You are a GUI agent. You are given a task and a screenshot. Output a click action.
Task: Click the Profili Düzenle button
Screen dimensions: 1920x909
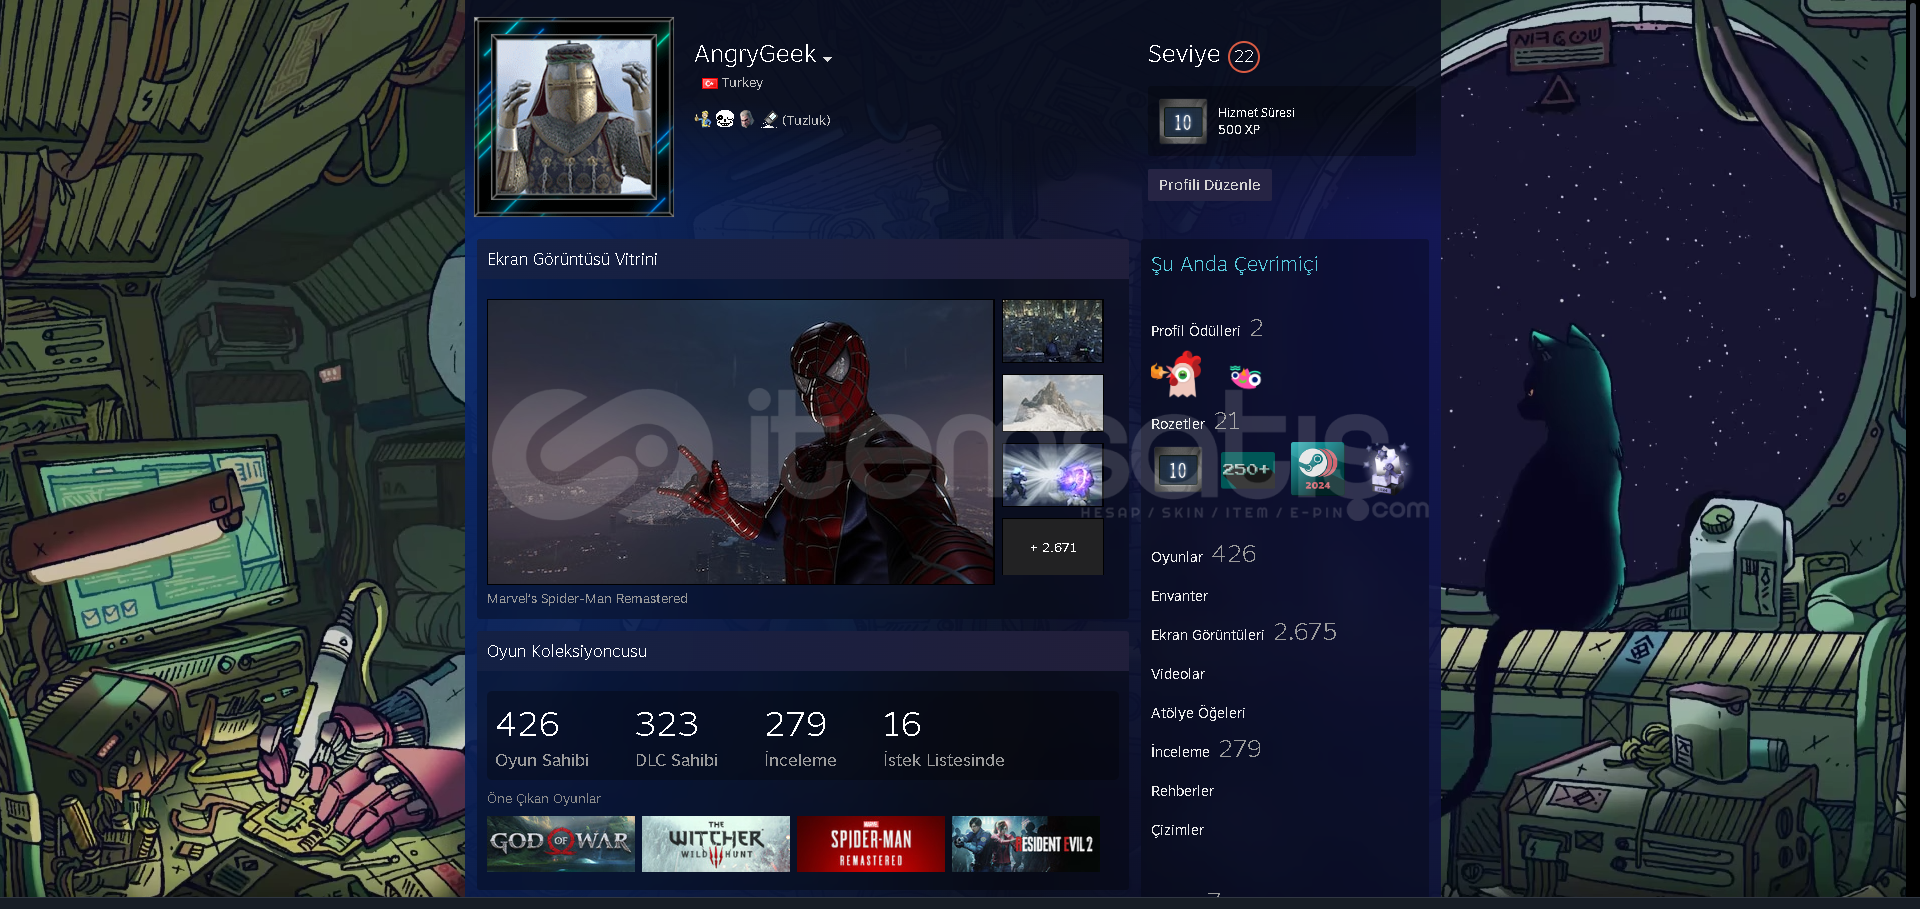point(1209,185)
